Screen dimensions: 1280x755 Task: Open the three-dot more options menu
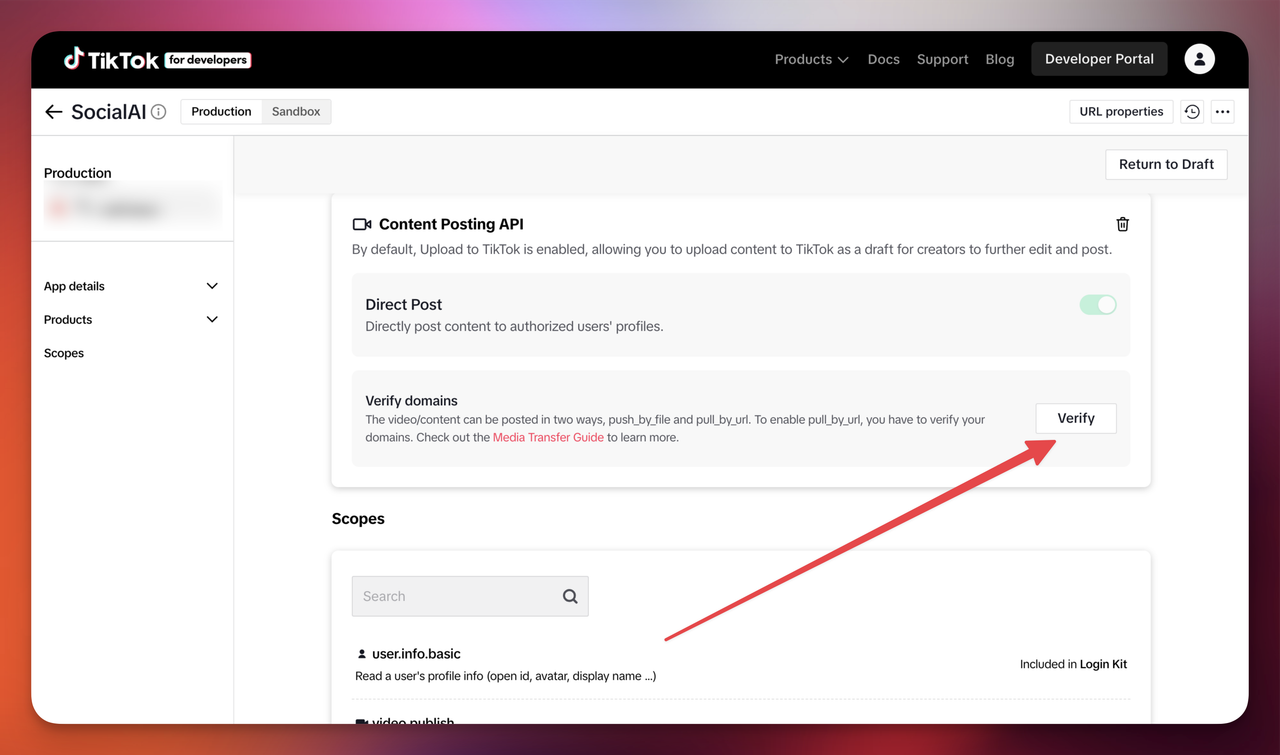(x=1222, y=112)
